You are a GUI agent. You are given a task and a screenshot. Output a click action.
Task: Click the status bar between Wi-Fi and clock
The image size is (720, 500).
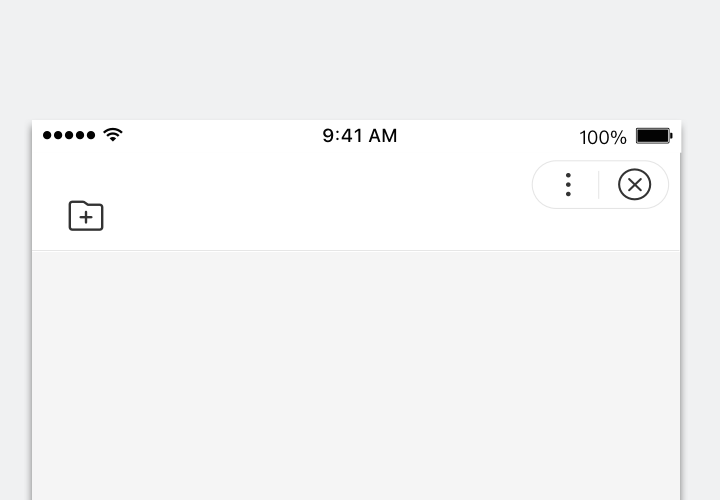[220, 136]
